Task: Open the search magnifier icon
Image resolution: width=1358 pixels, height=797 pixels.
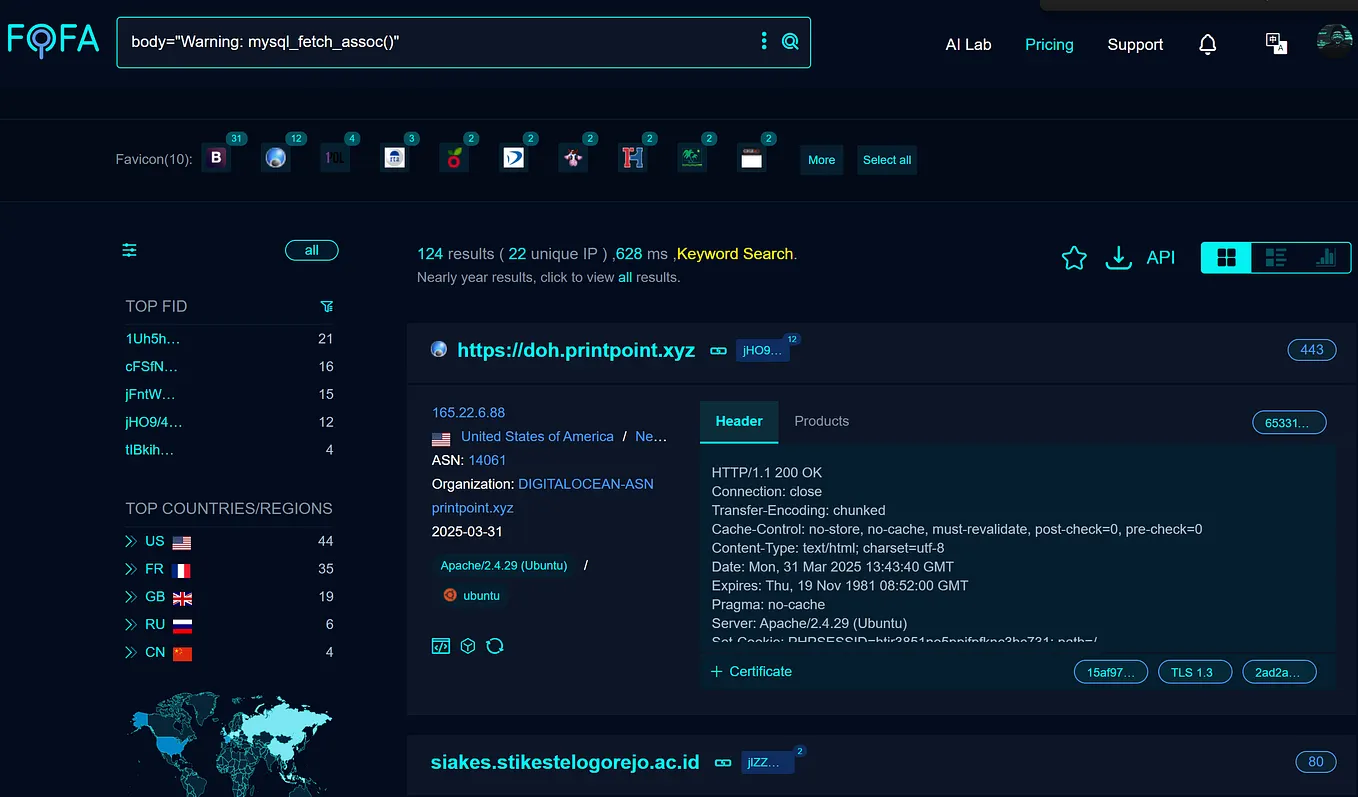Action: 789,42
